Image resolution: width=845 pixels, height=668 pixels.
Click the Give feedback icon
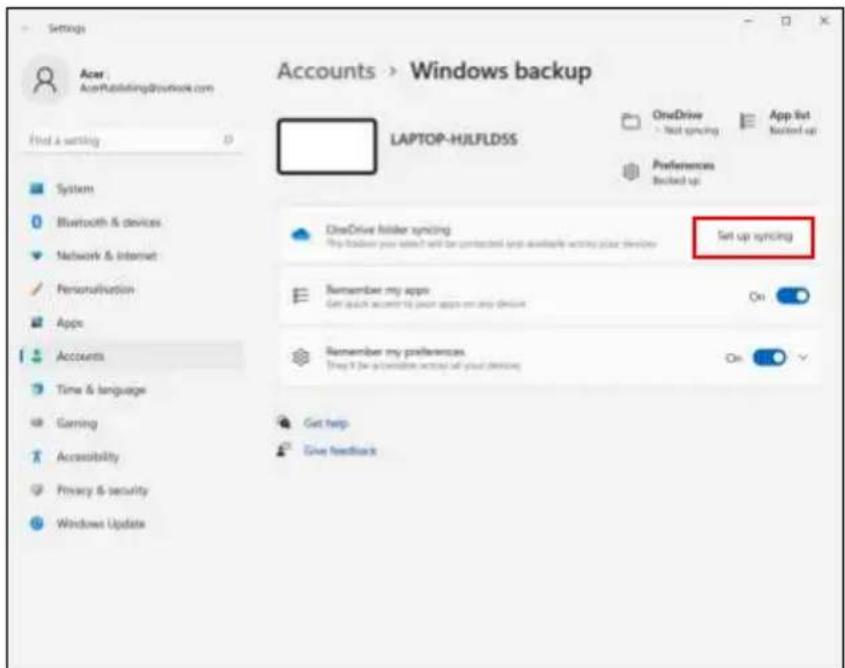tap(284, 450)
